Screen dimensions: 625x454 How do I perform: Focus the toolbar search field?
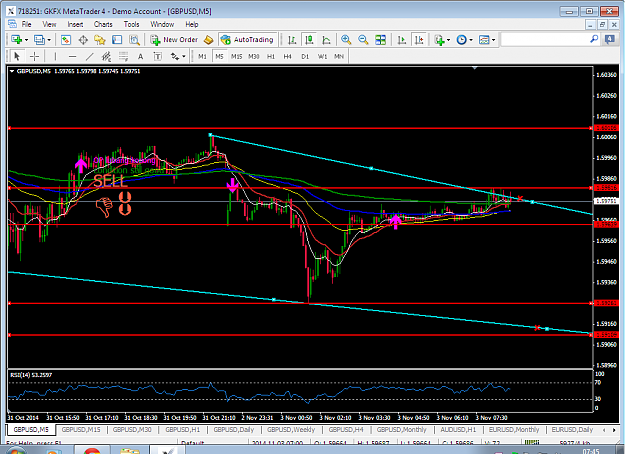(x=544, y=39)
